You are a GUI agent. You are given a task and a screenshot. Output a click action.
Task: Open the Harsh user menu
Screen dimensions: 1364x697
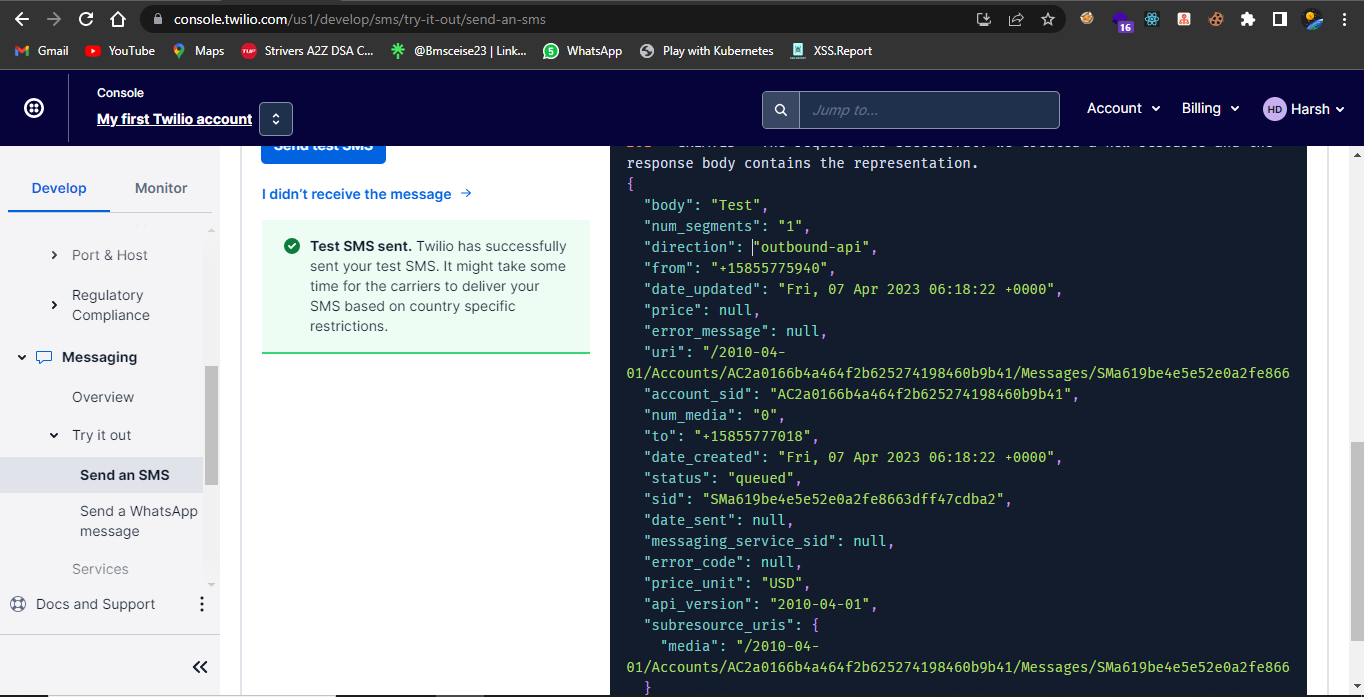click(1304, 109)
